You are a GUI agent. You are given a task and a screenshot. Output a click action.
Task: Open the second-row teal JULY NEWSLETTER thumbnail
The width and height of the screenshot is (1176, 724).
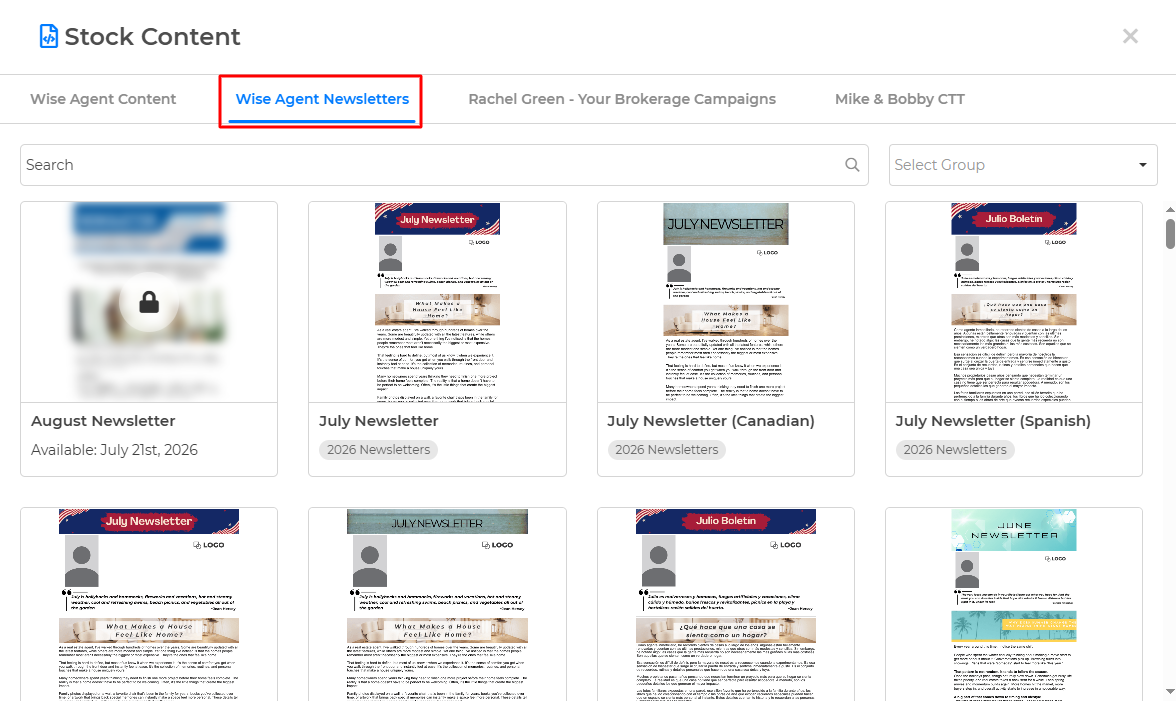tap(437, 605)
